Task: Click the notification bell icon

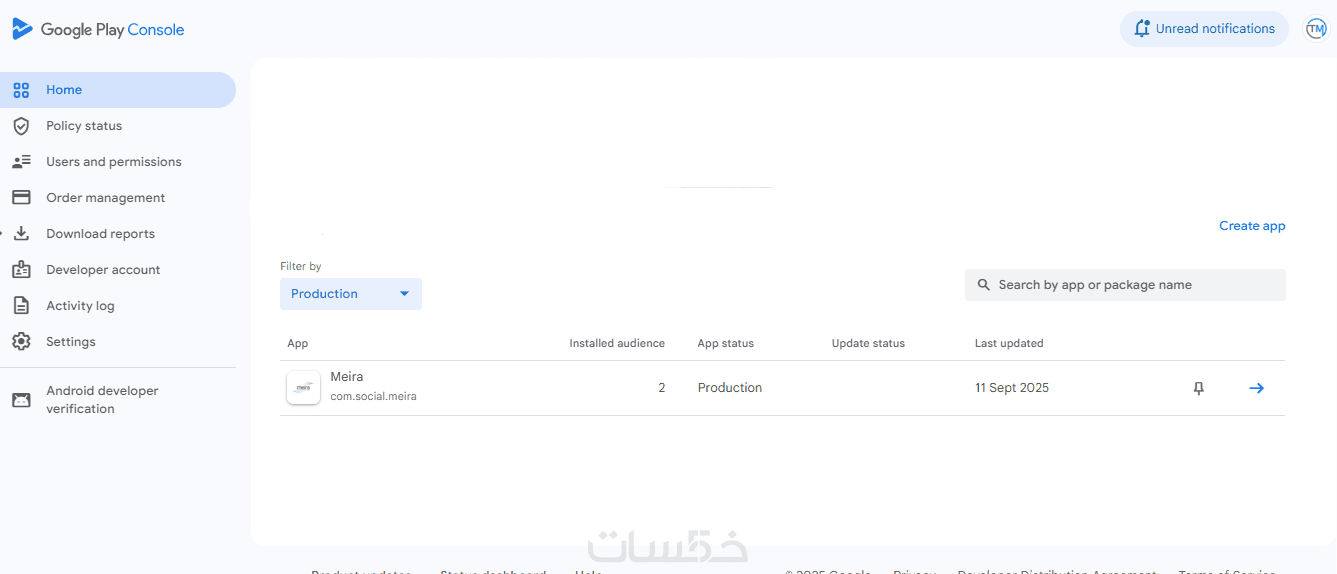Action: tap(1142, 29)
